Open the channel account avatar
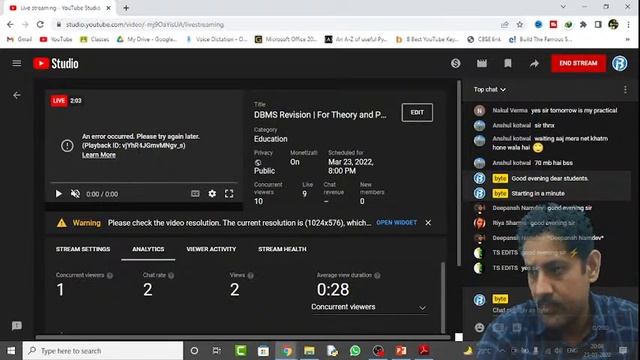 pos(620,63)
